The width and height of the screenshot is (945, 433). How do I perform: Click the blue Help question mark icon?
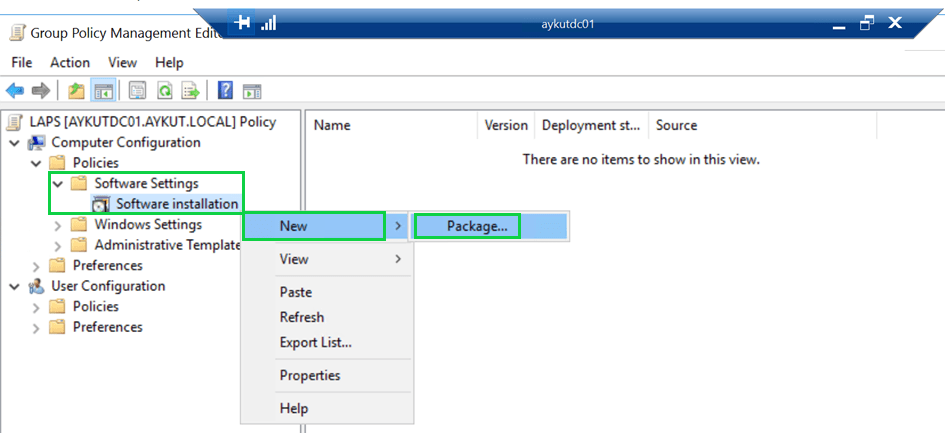pos(226,91)
